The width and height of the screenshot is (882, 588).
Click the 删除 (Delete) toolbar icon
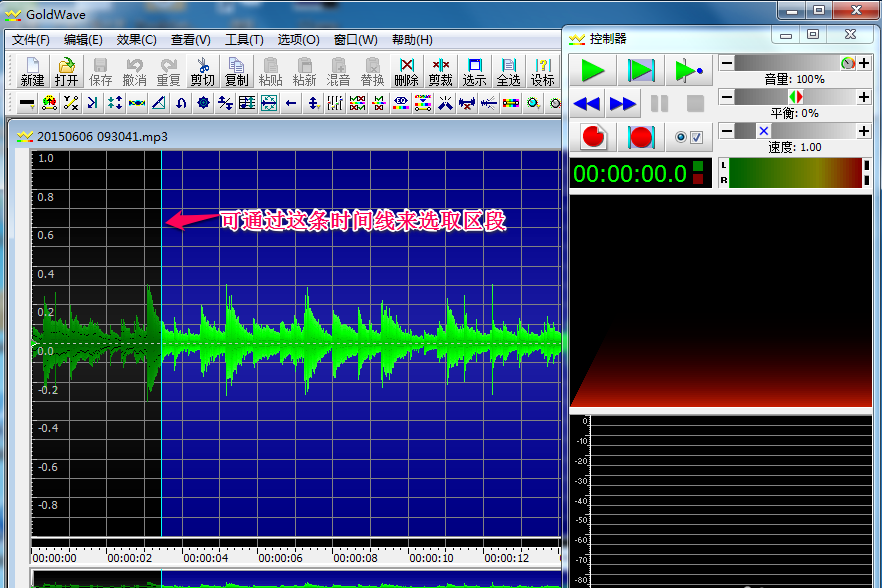click(x=406, y=71)
